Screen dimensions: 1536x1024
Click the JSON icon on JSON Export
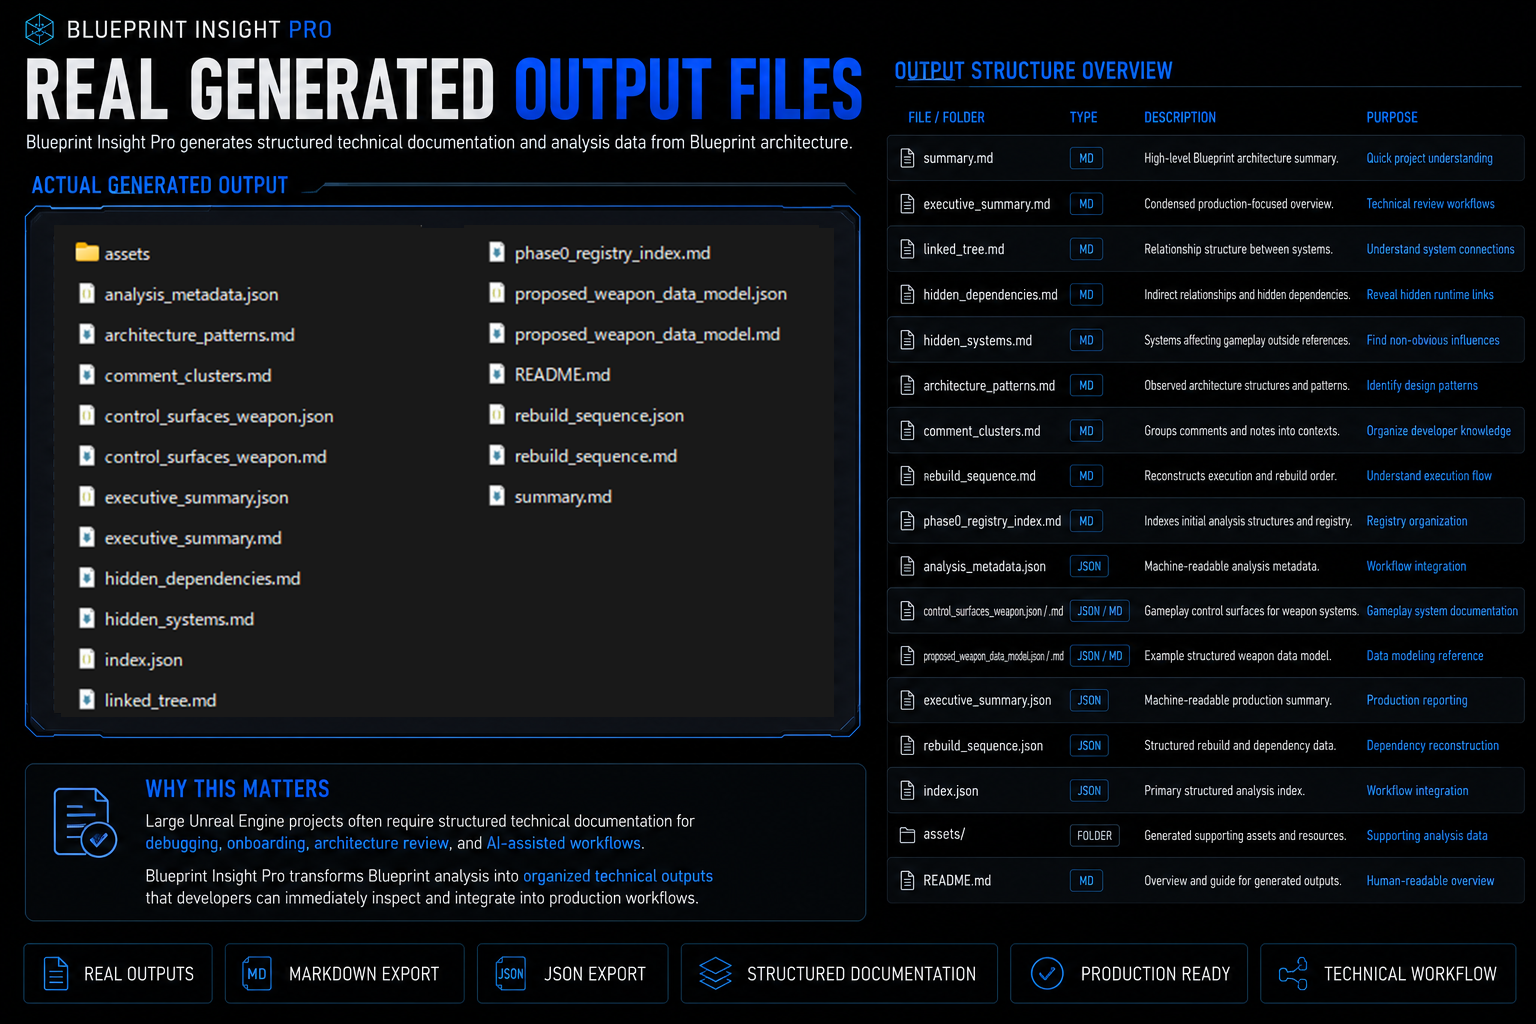coord(511,973)
